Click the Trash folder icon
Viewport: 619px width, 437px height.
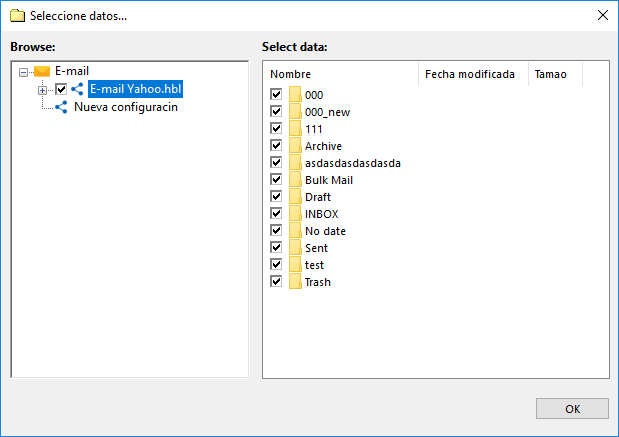(295, 282)
